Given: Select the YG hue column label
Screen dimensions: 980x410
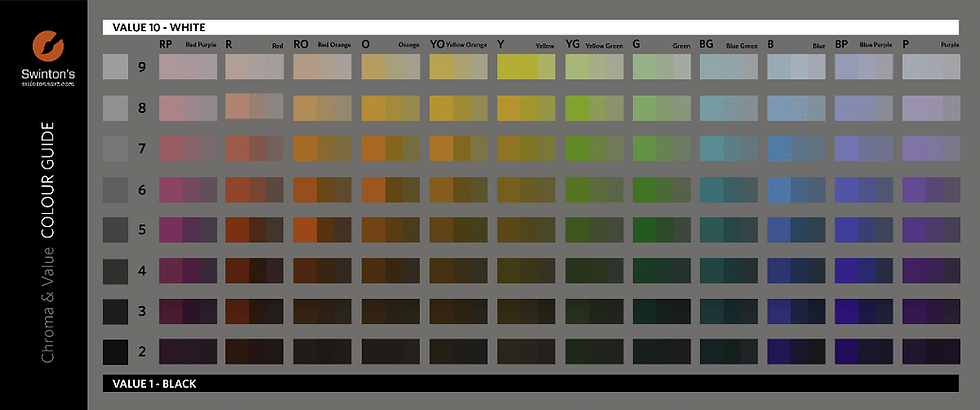Looking at the screenshot, I should tap(572, 44).
